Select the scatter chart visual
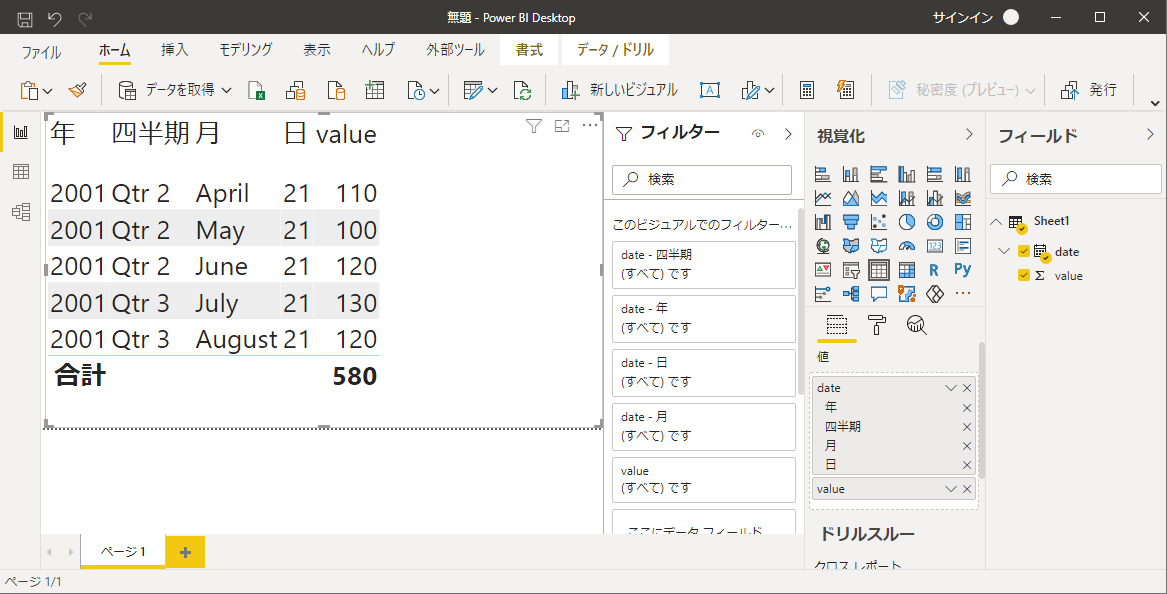This screenshot has width=1167, height=594. [x=879, y=222]
